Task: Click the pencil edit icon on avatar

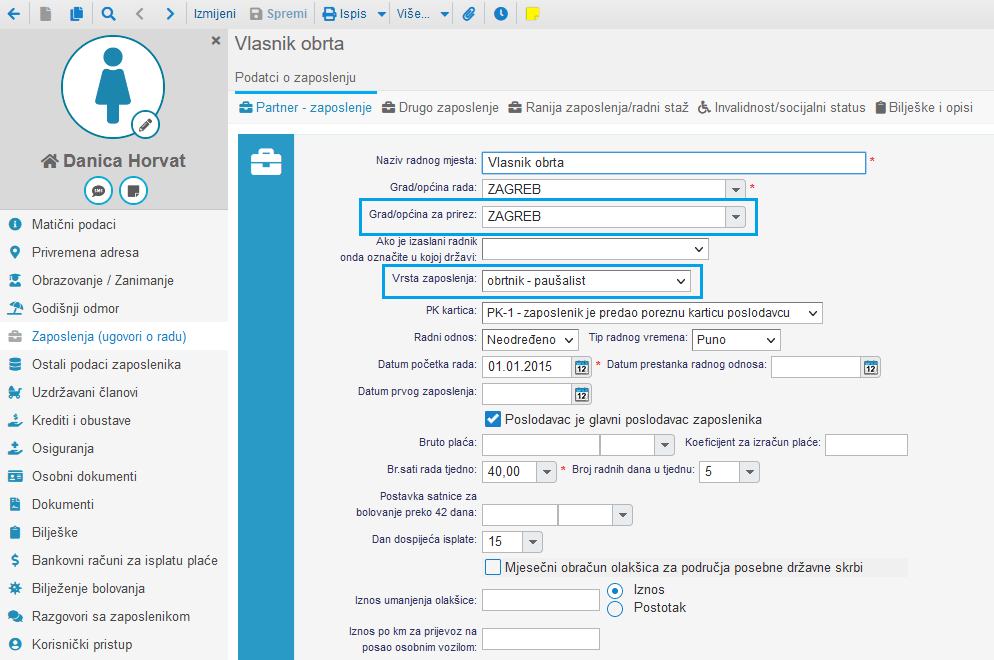Action: [146, 125]
